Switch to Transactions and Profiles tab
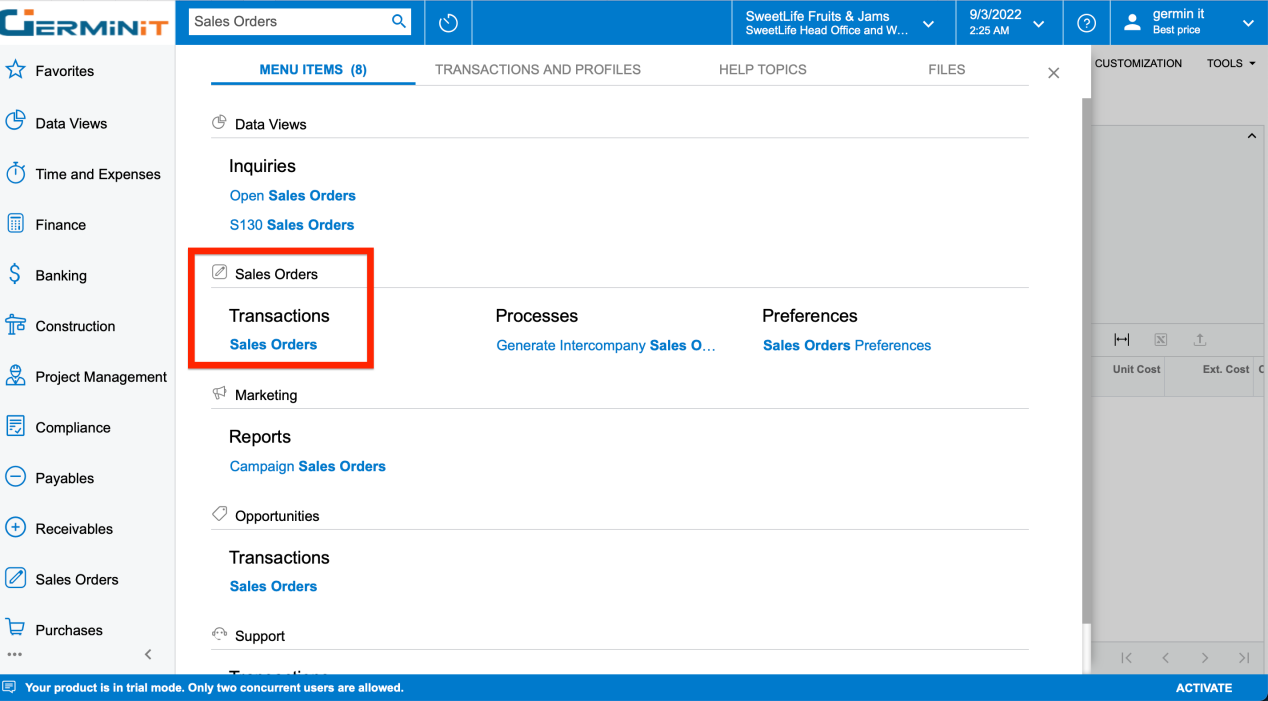1268x701 pixels. pyautogui.click(x=537, y=69)
